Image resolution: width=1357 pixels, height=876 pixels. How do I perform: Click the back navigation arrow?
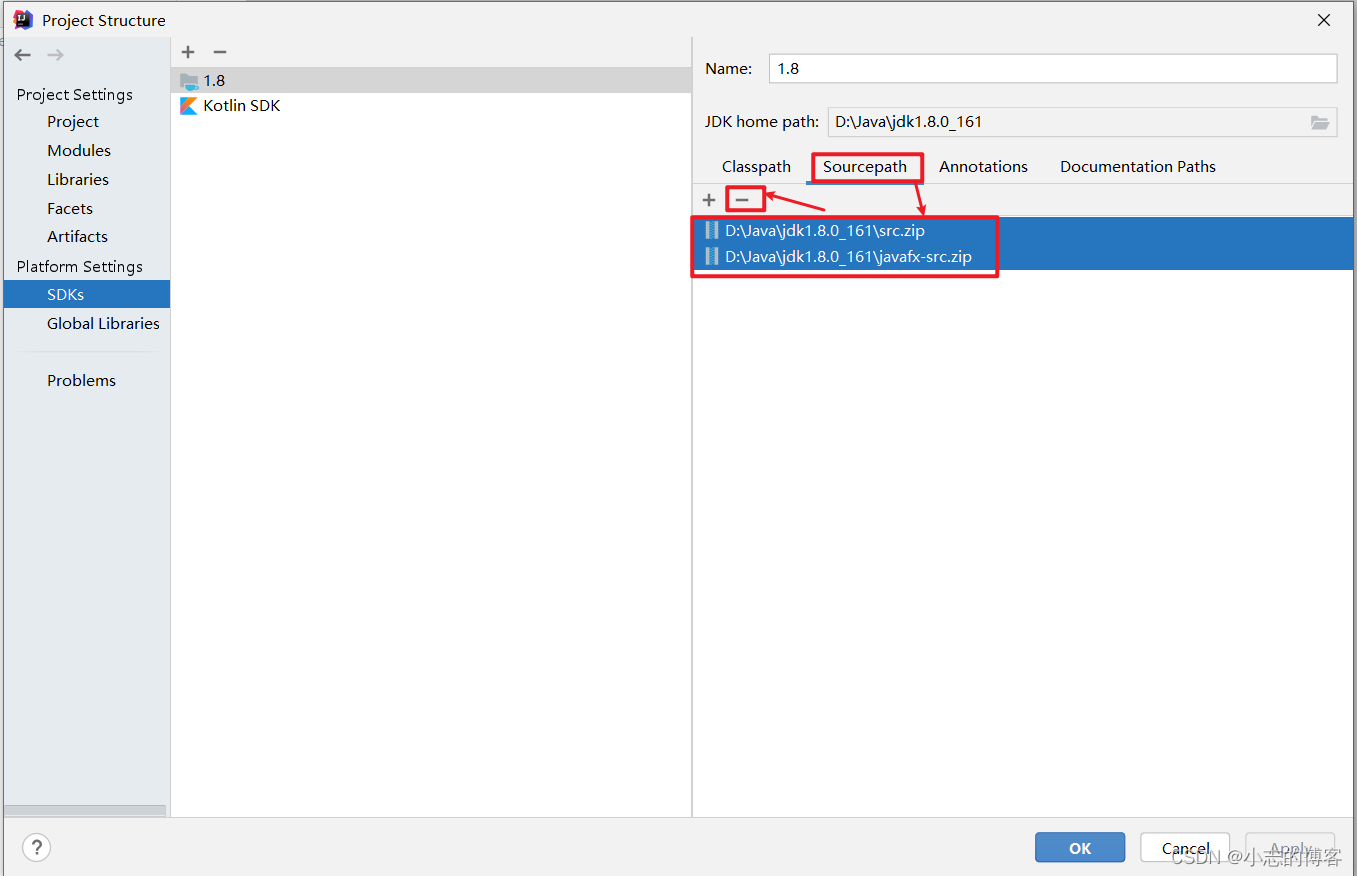(23, 55)
